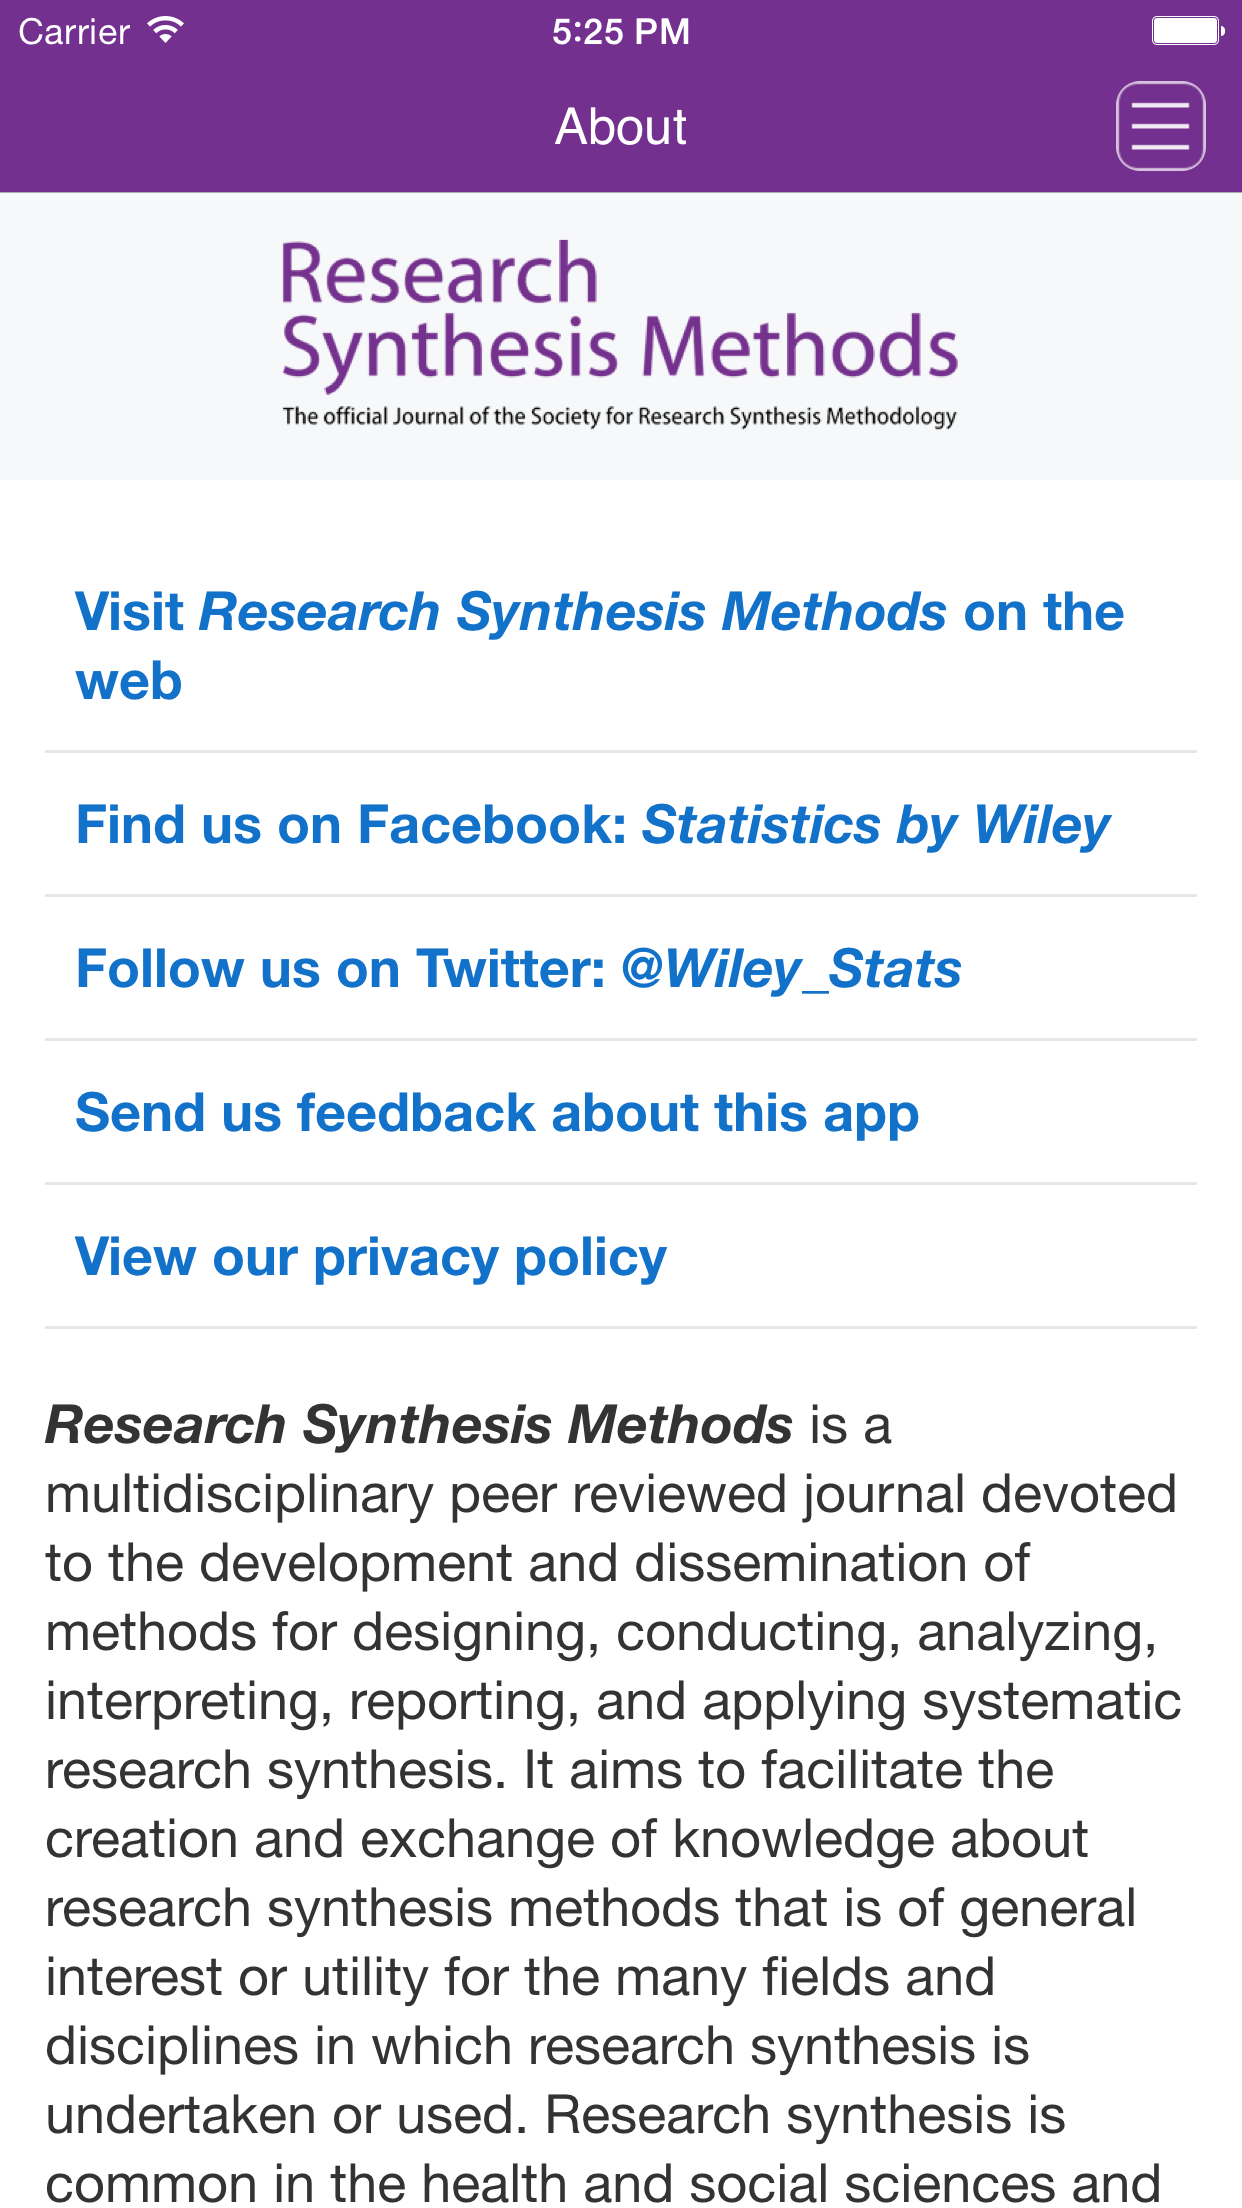
Task: Click the word Facebook in the link list
Action: (x=492, y=825)
